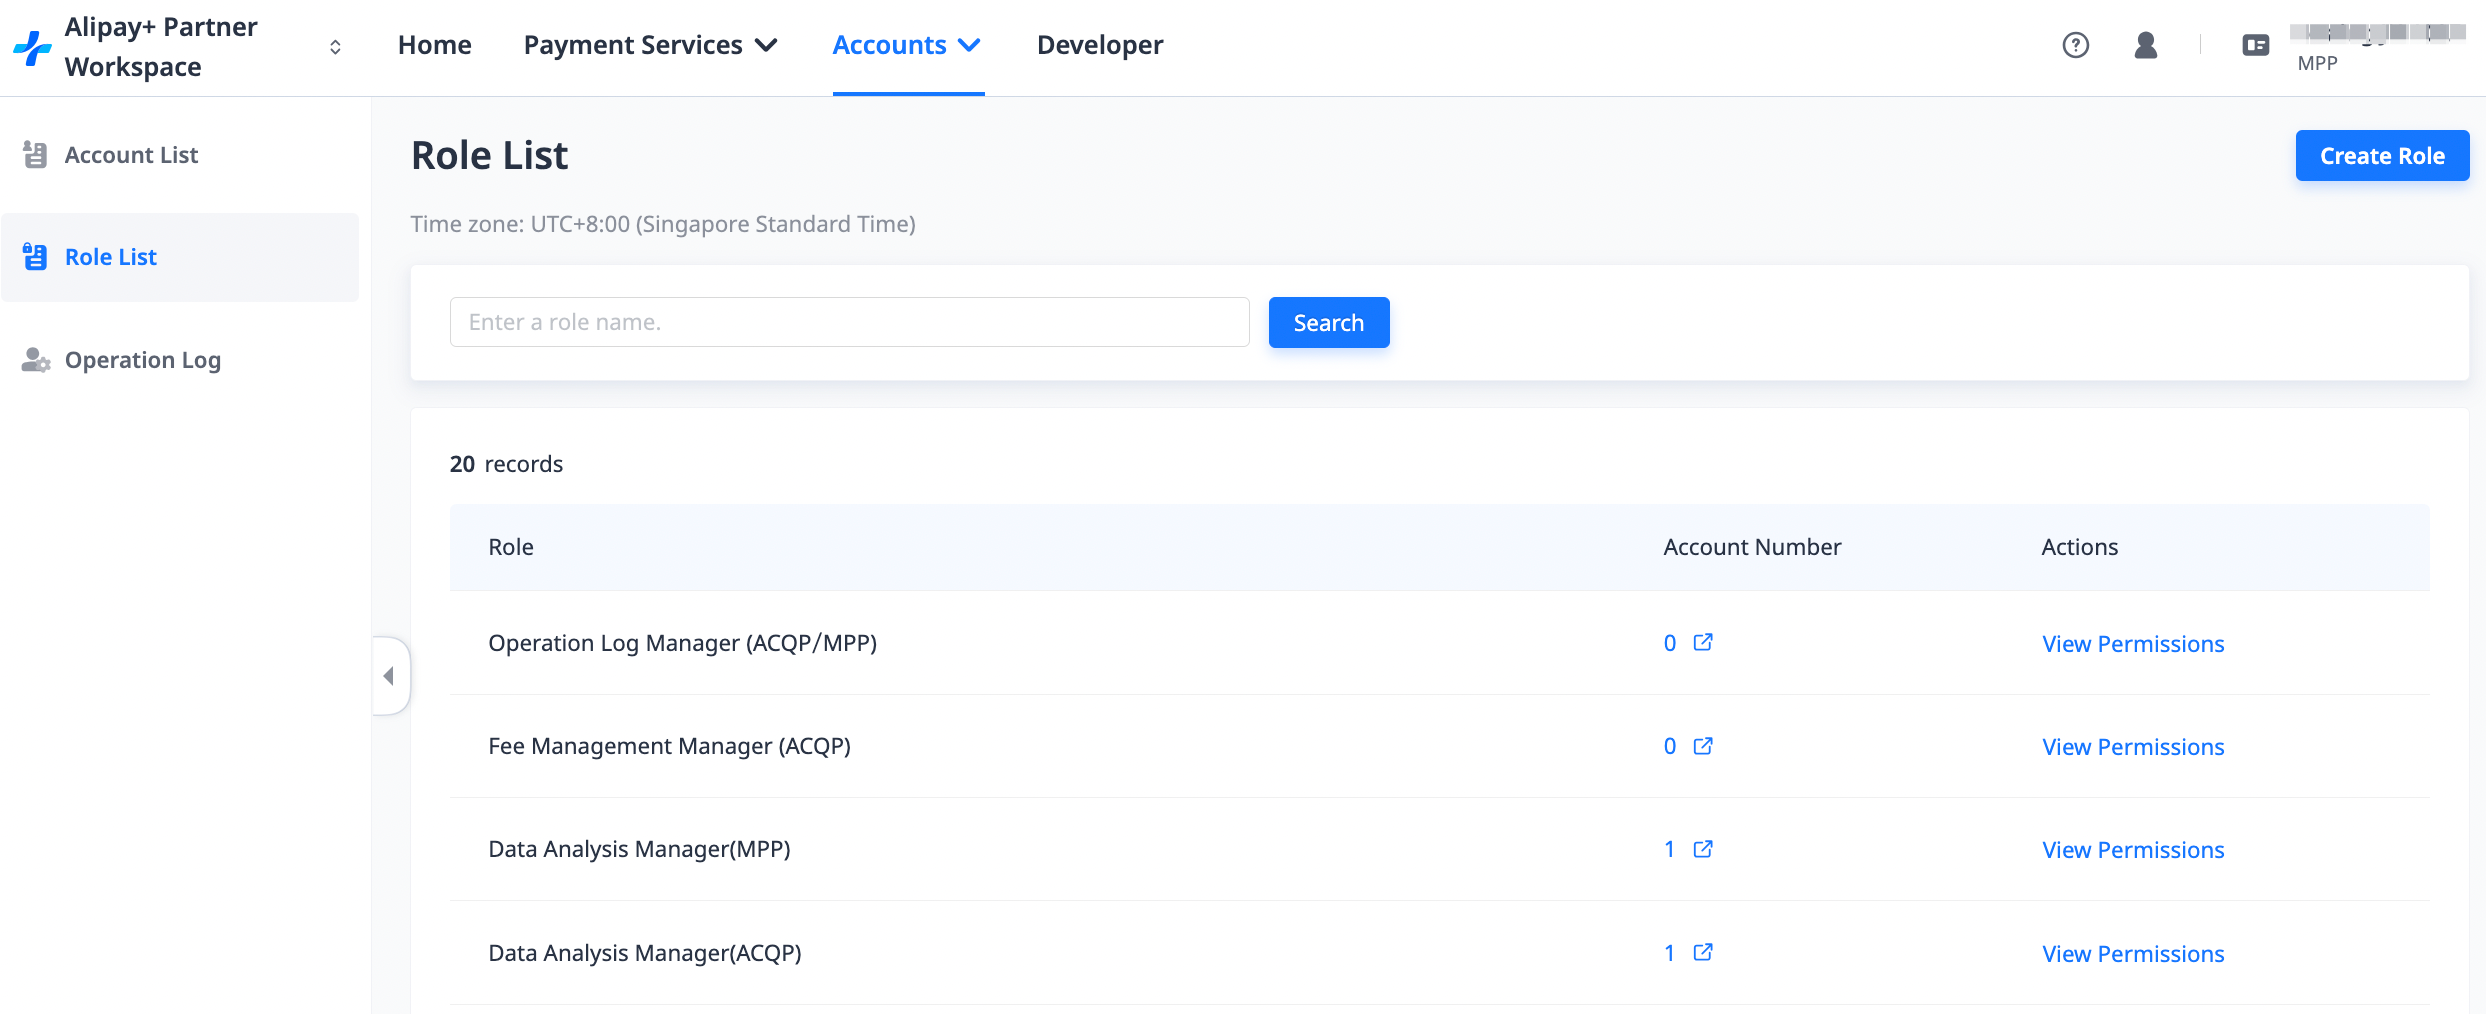Expand the workspace switcher arrows
Screen dimensions: 2486x1014
tap(335, 47)
